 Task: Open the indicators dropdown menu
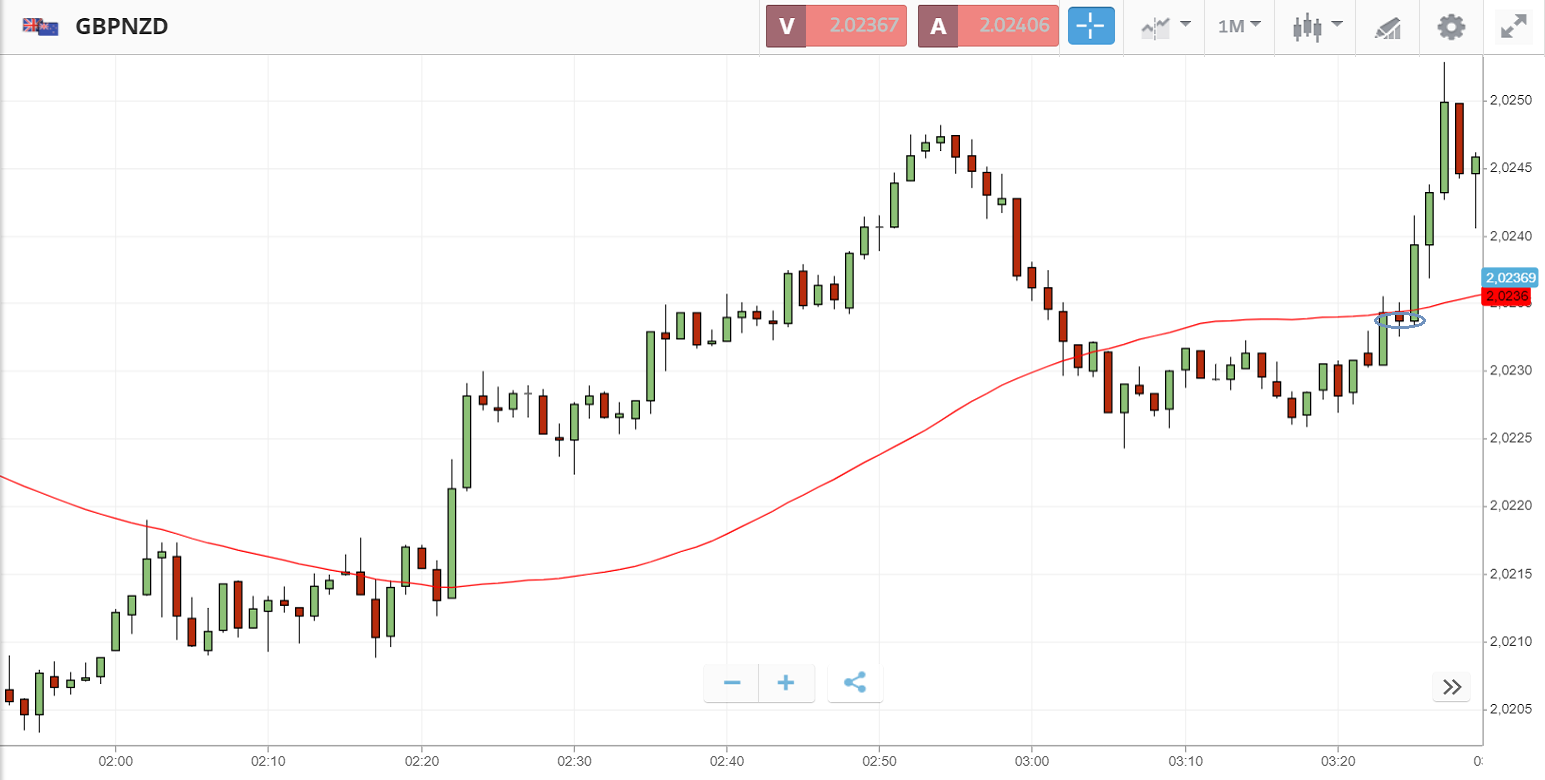(1165, 26)
